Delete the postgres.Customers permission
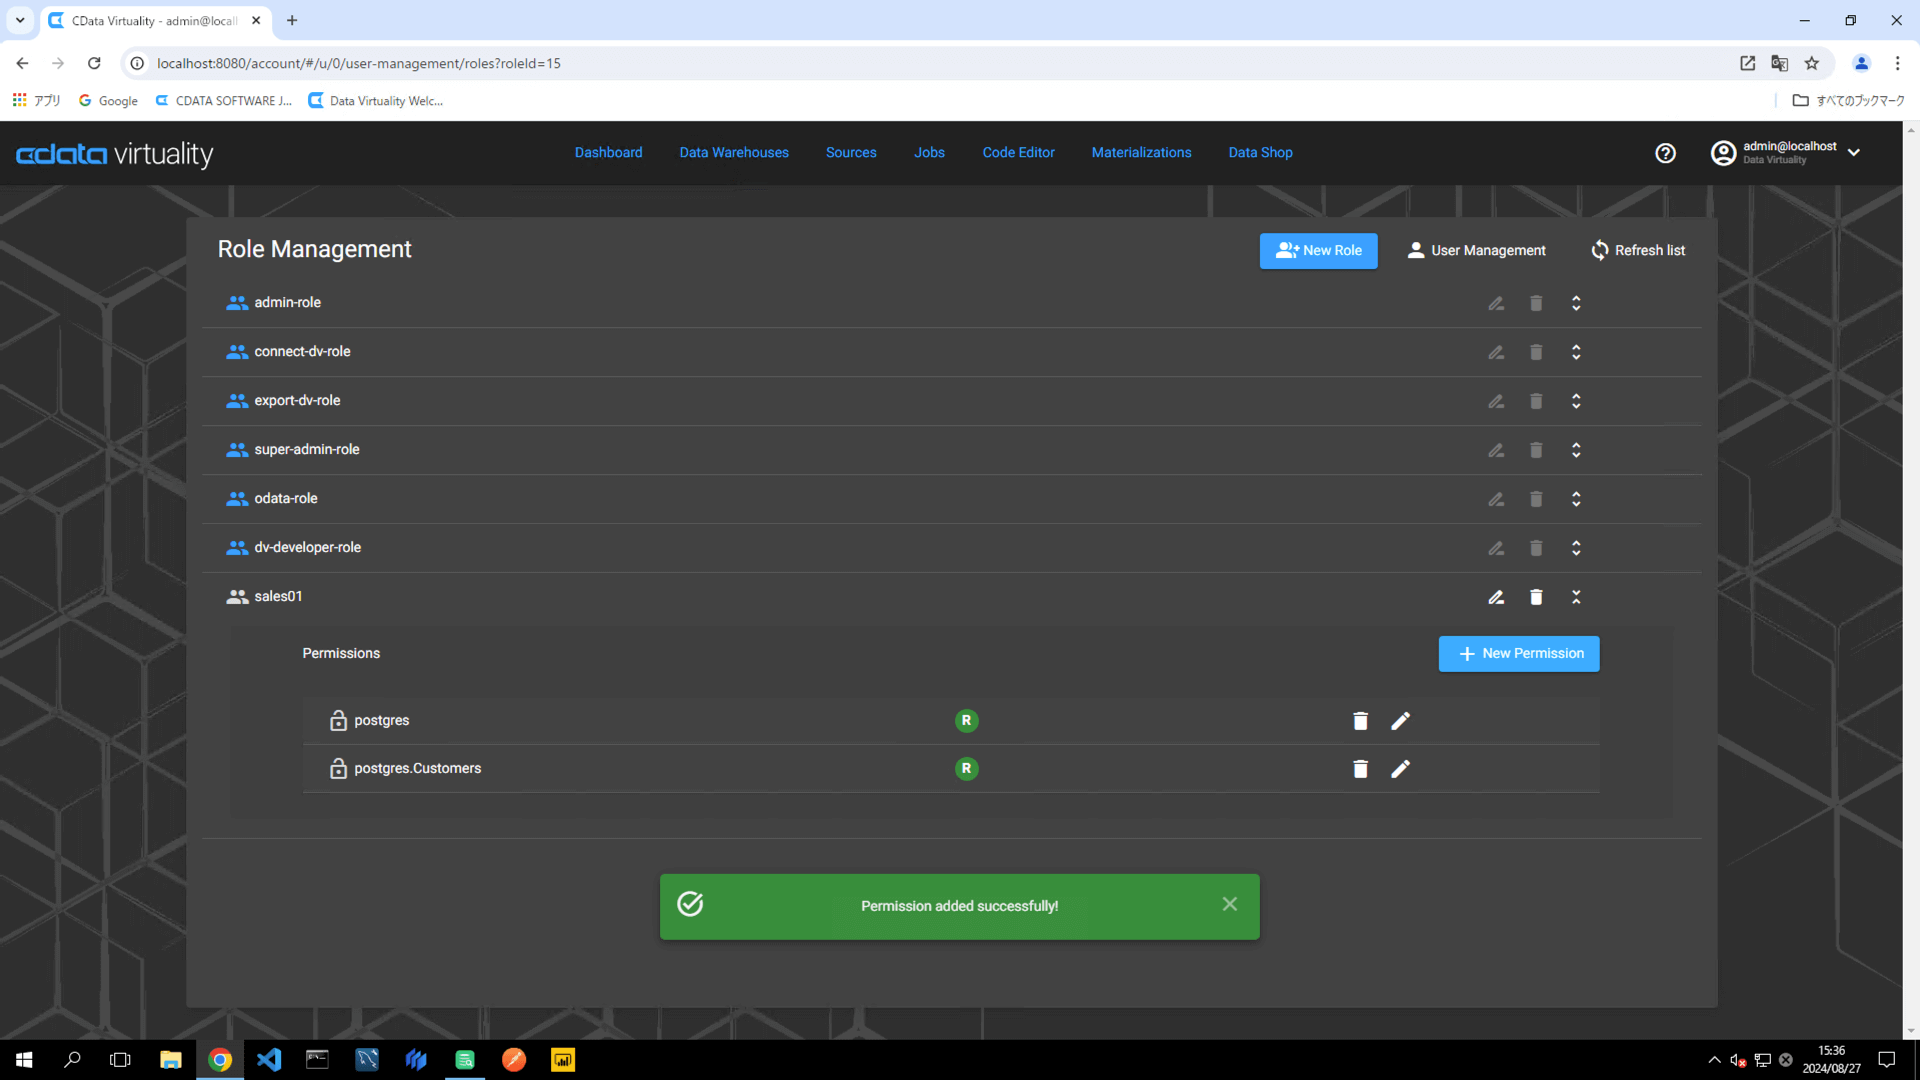Viewport: 1920px width, 1080px height. (1360, 769)
